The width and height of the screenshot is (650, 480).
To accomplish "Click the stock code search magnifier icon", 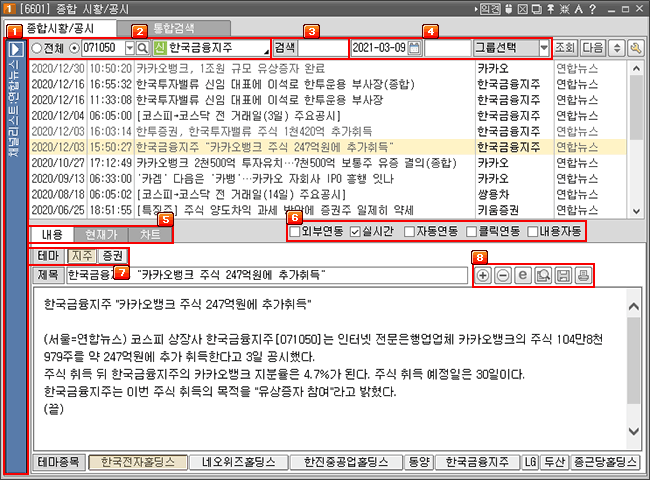I will [x=142, y=48].
